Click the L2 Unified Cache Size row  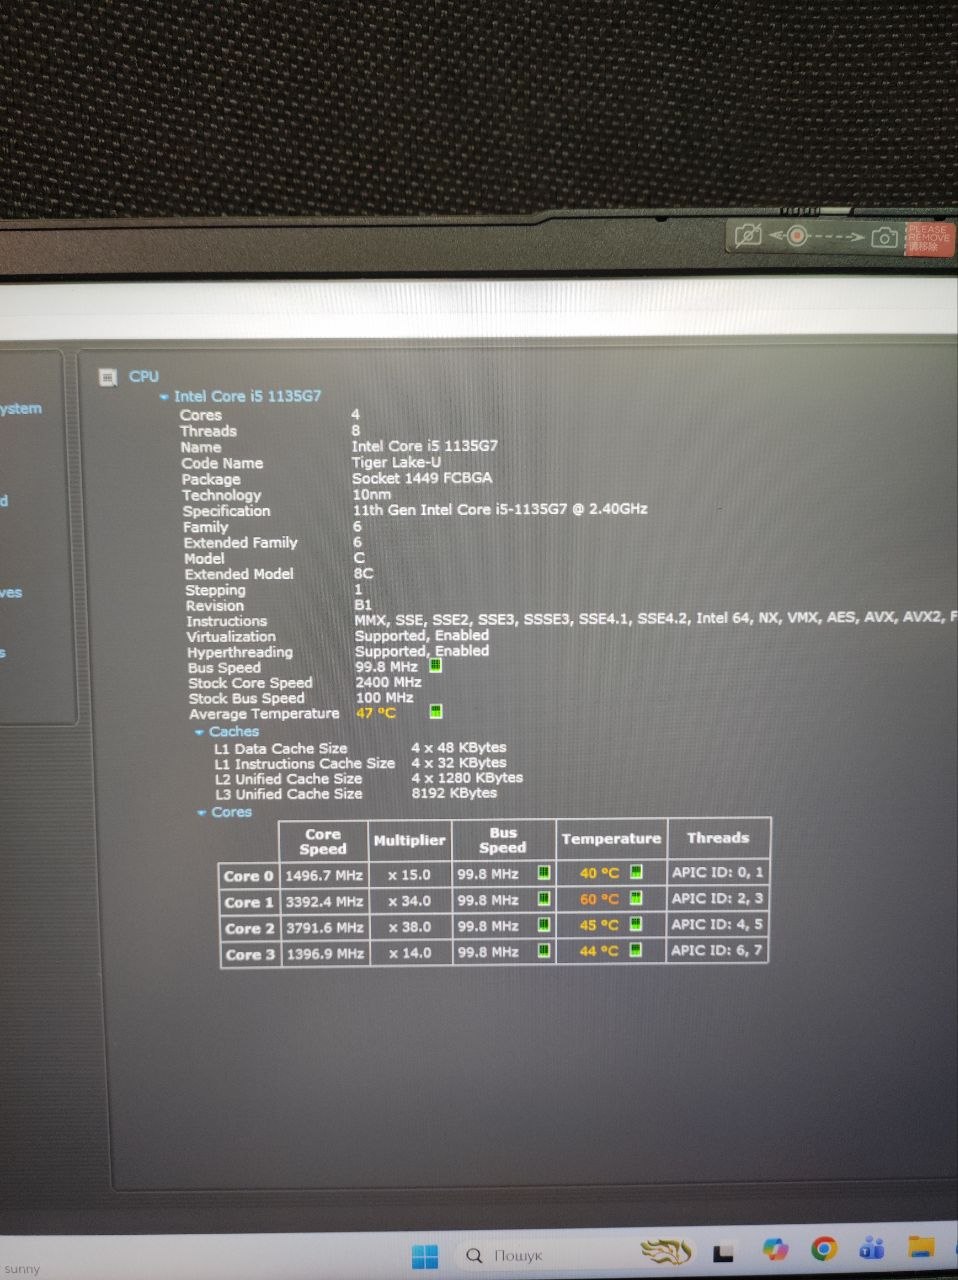369,778
